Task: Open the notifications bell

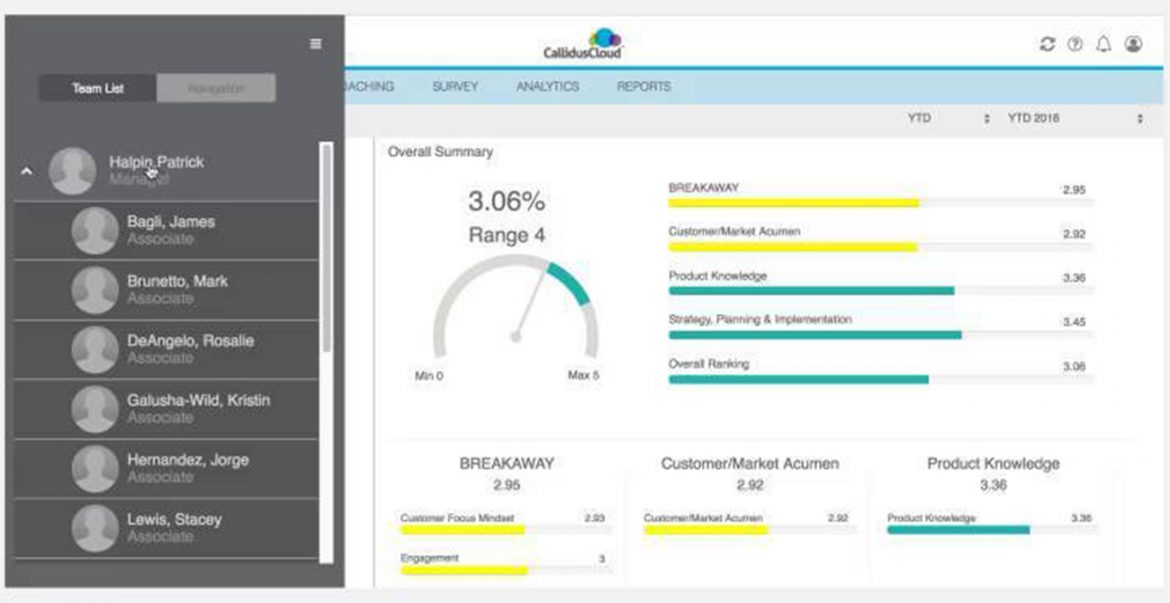Action: (1104, 44)
